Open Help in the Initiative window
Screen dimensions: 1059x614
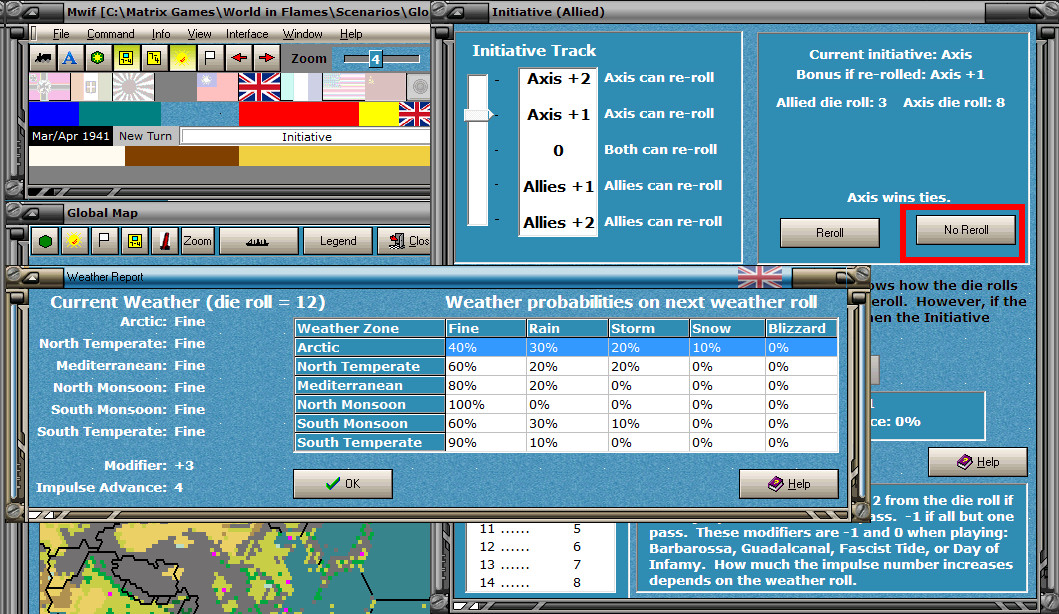(x=978, y=462)
